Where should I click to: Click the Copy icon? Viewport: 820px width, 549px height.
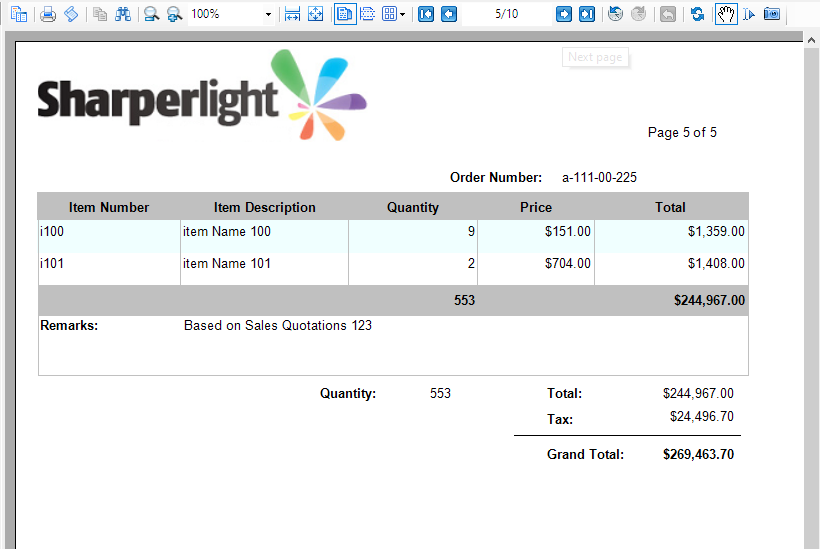coord(100,14)
